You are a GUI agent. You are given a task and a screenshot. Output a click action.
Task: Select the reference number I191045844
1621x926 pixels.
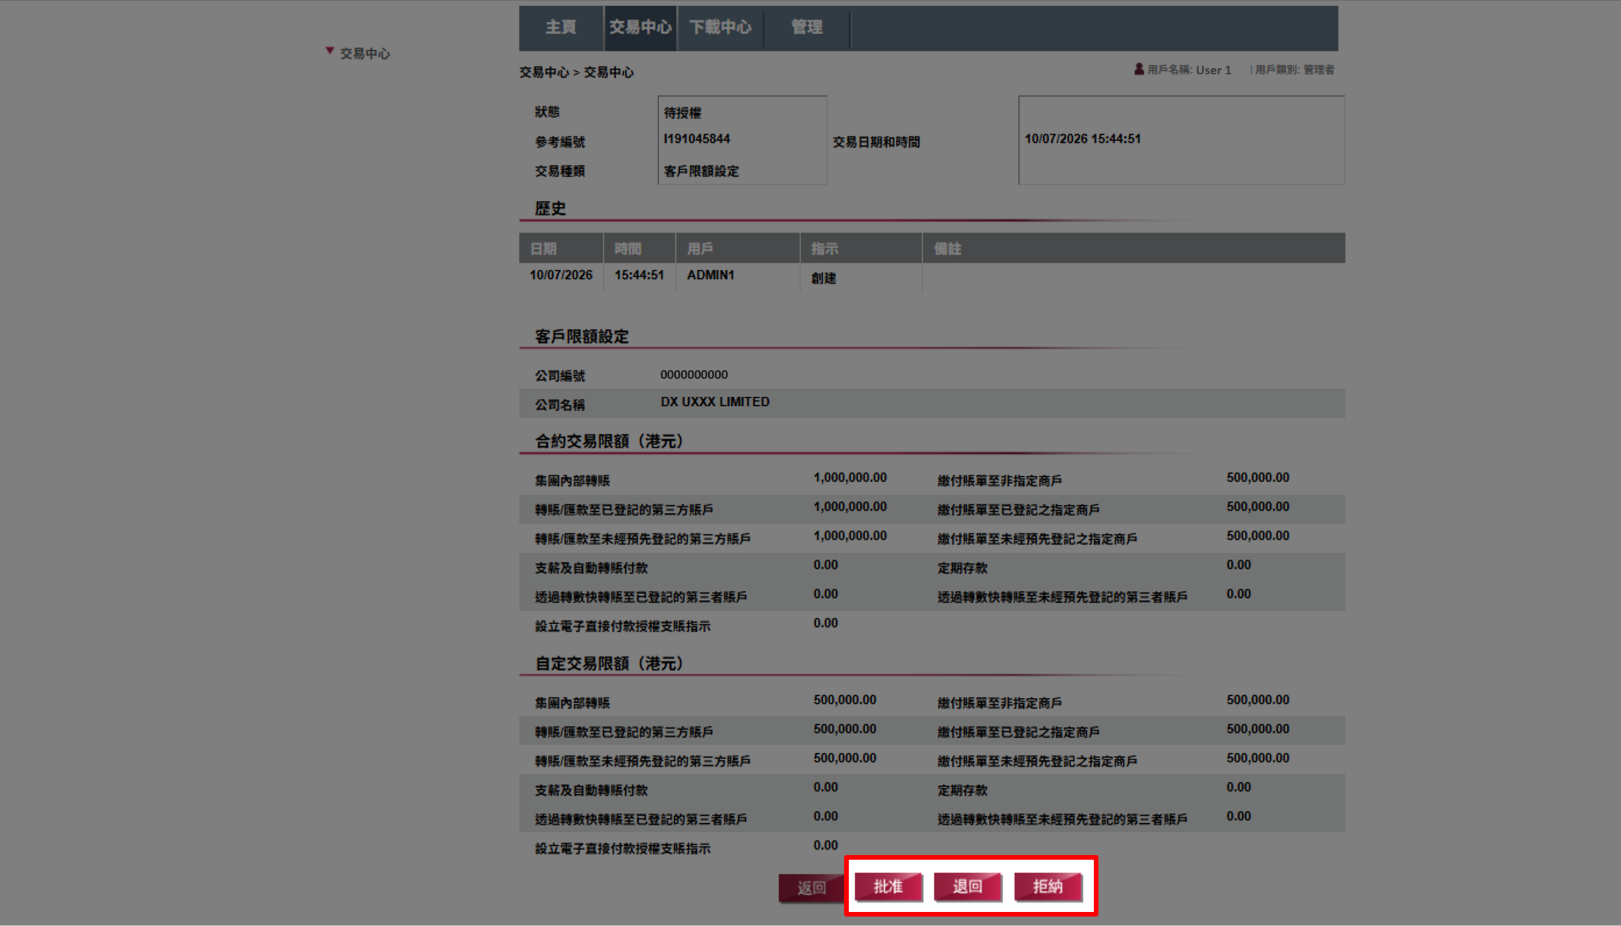click(697, 140)
